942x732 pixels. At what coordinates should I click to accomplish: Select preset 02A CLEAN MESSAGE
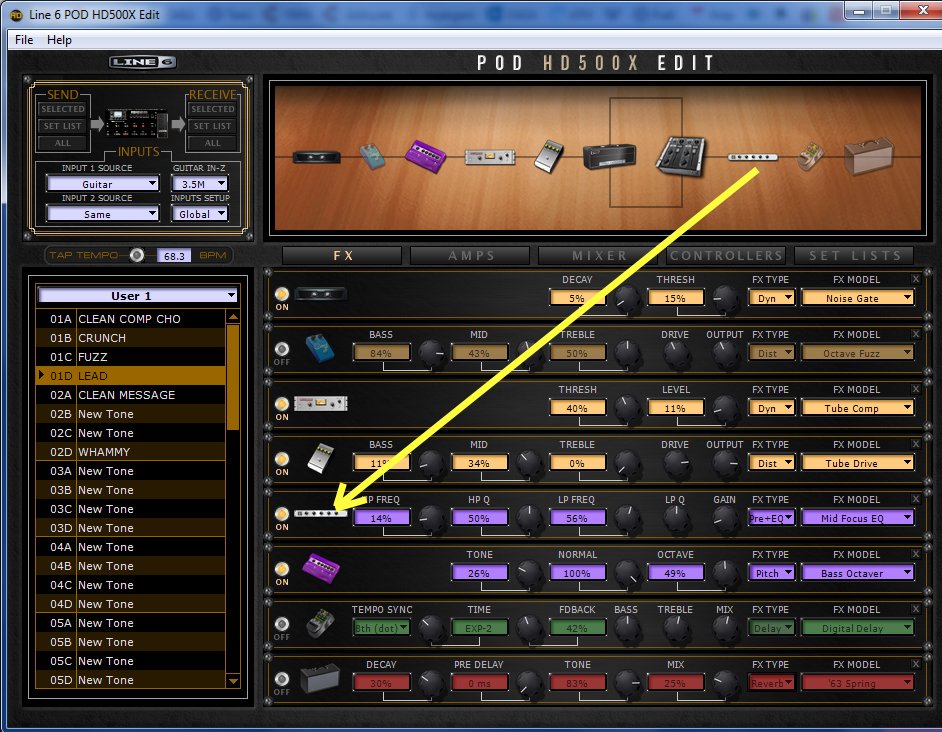tap(131, 395)
